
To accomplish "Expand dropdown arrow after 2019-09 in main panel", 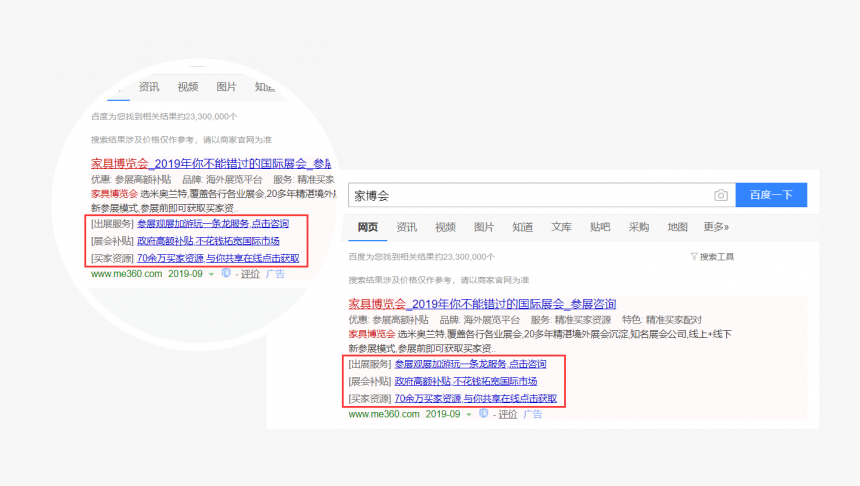I will (469, 415).
